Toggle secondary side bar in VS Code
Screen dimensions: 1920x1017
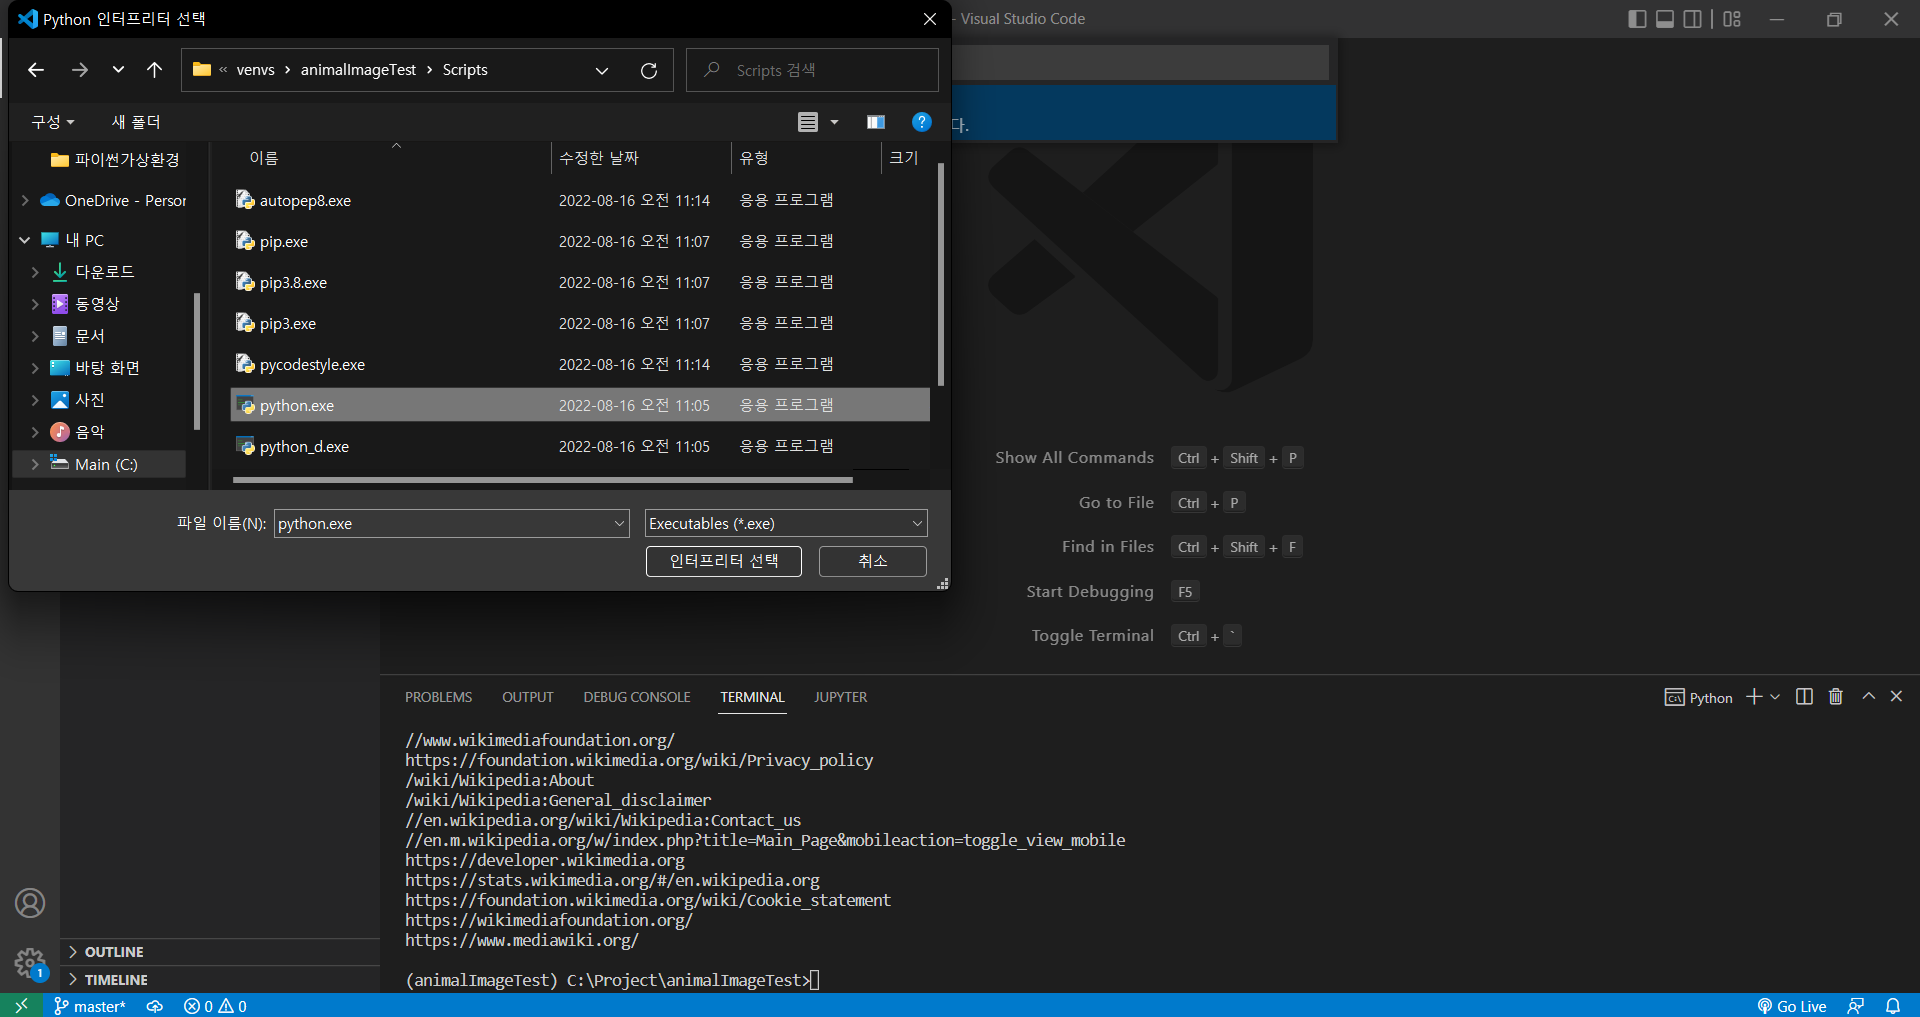coord(1692,19)
